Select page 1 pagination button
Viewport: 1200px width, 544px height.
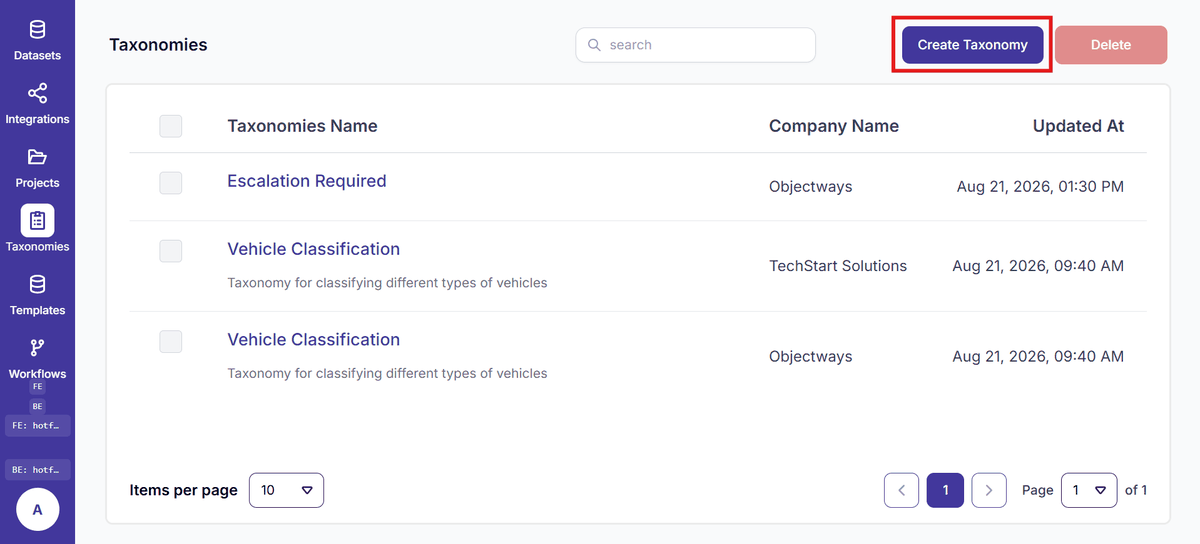point(945,490)
